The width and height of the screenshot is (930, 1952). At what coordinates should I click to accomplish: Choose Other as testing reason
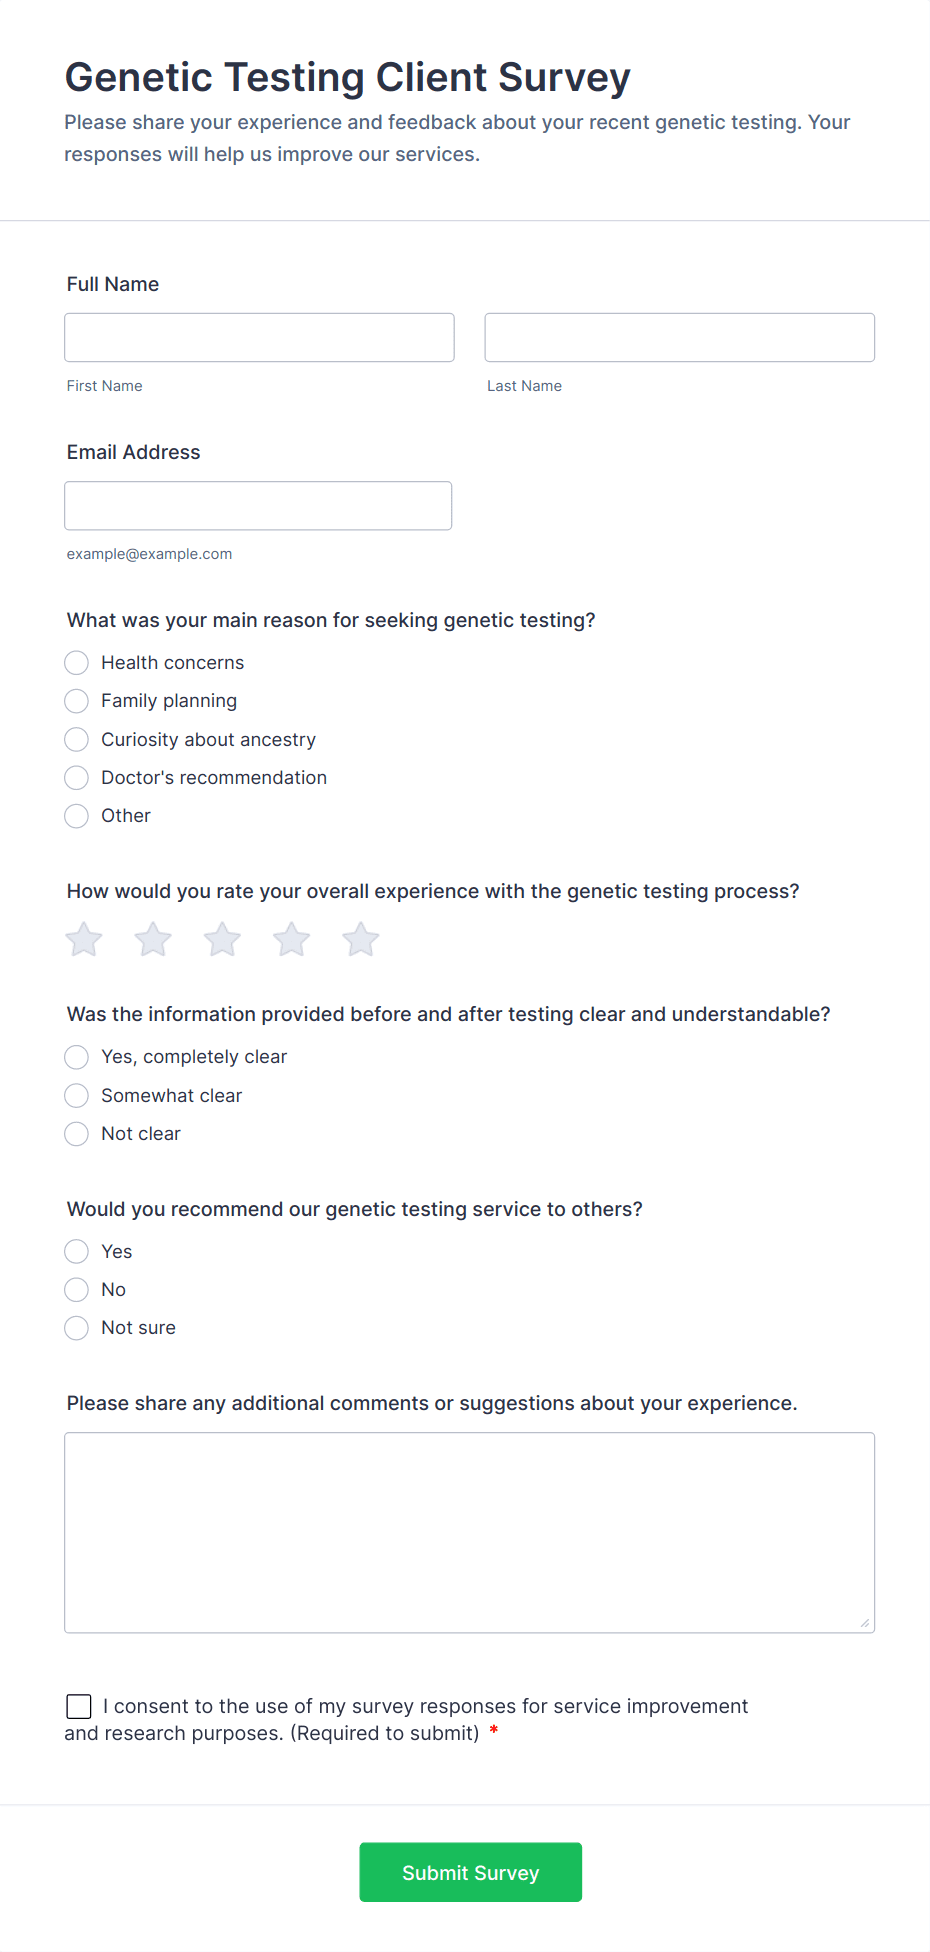(77, 816)
